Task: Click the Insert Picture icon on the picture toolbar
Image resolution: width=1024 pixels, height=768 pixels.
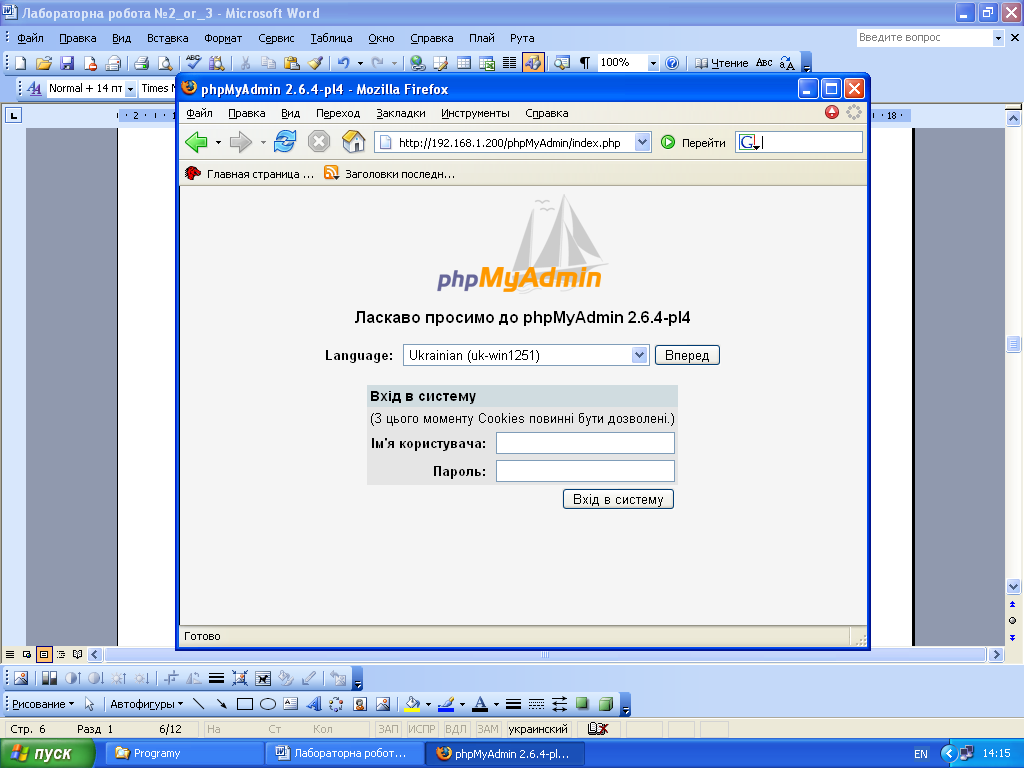Action: coord(21,679)
